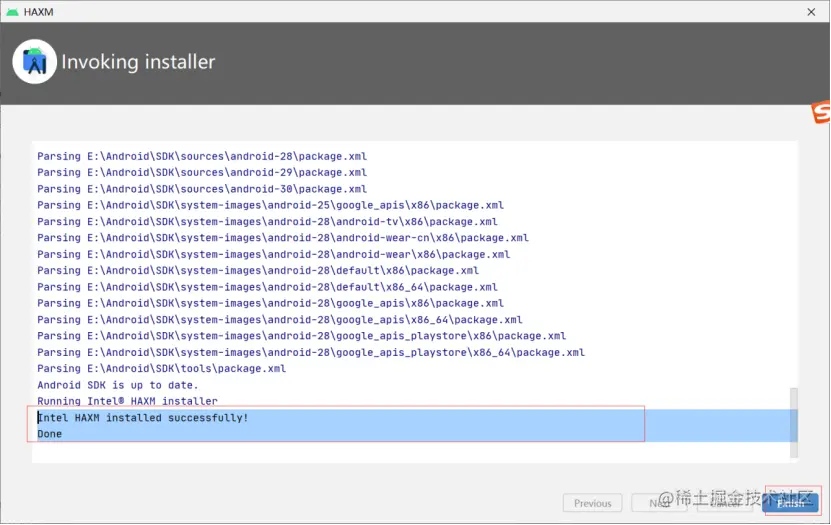This screenshot has height=525, width=831.
Task: Click the sources\android-30 parsing line
Action: tap(202, 189)
